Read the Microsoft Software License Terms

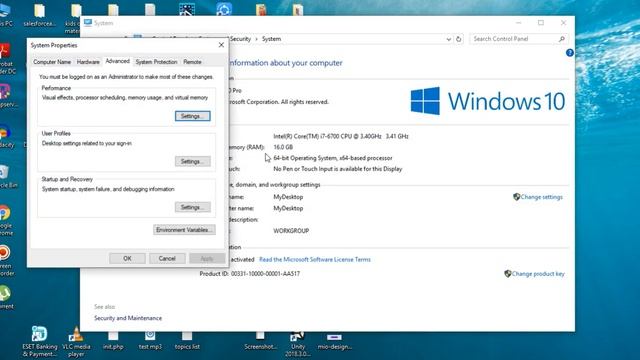315,259
